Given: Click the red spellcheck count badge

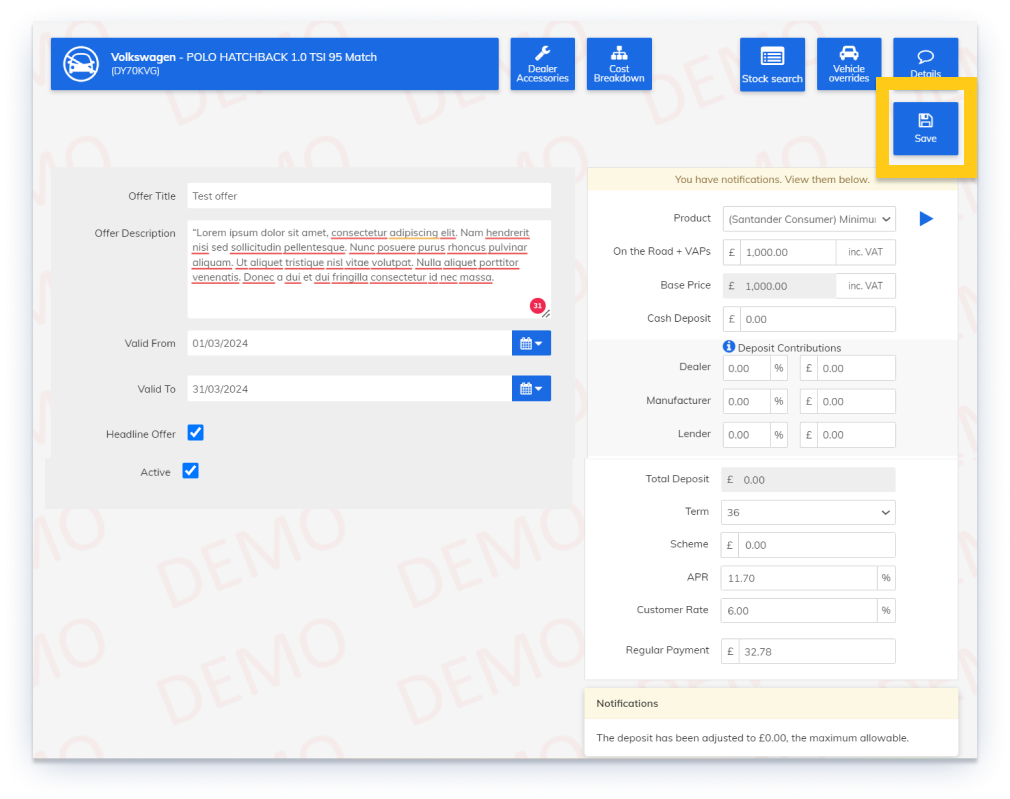Looking at the screenshot, I should coord(537,305).
